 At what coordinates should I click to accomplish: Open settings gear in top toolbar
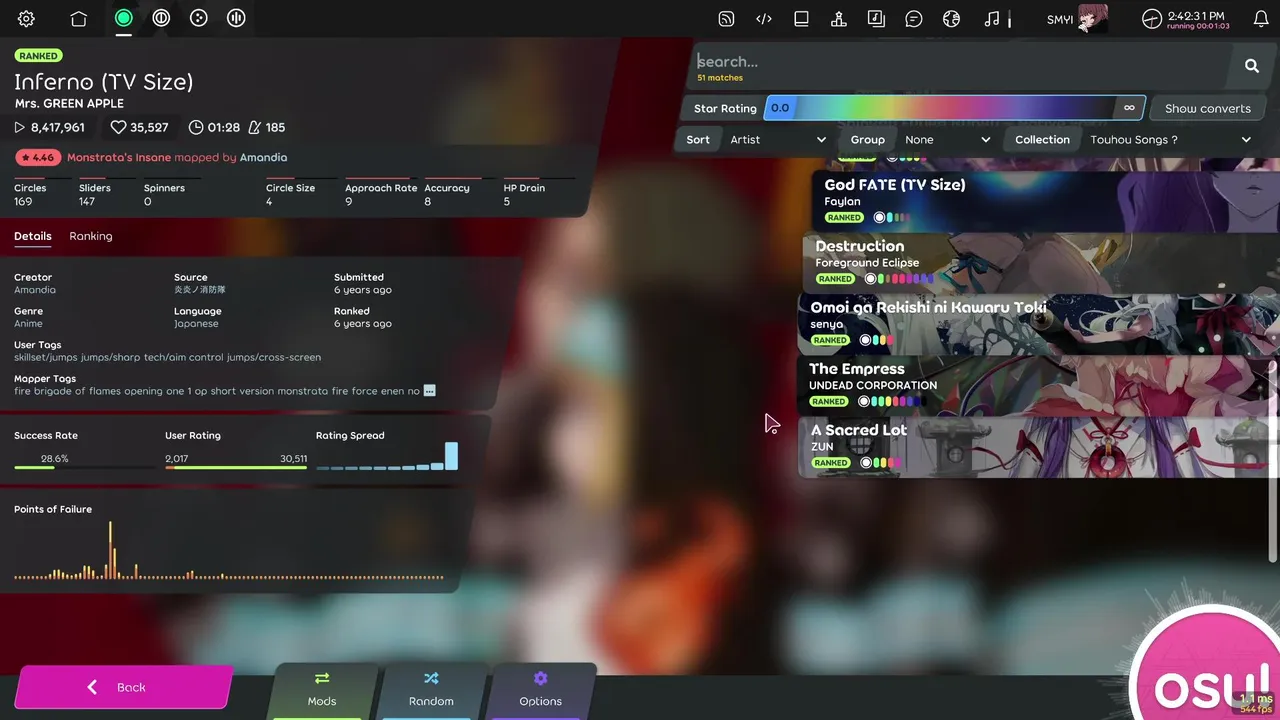point(27,18)
